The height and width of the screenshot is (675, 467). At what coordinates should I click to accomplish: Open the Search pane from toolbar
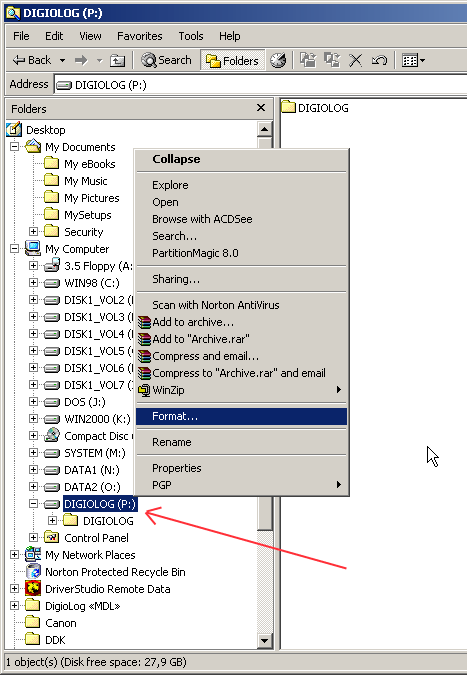[166, 60]
